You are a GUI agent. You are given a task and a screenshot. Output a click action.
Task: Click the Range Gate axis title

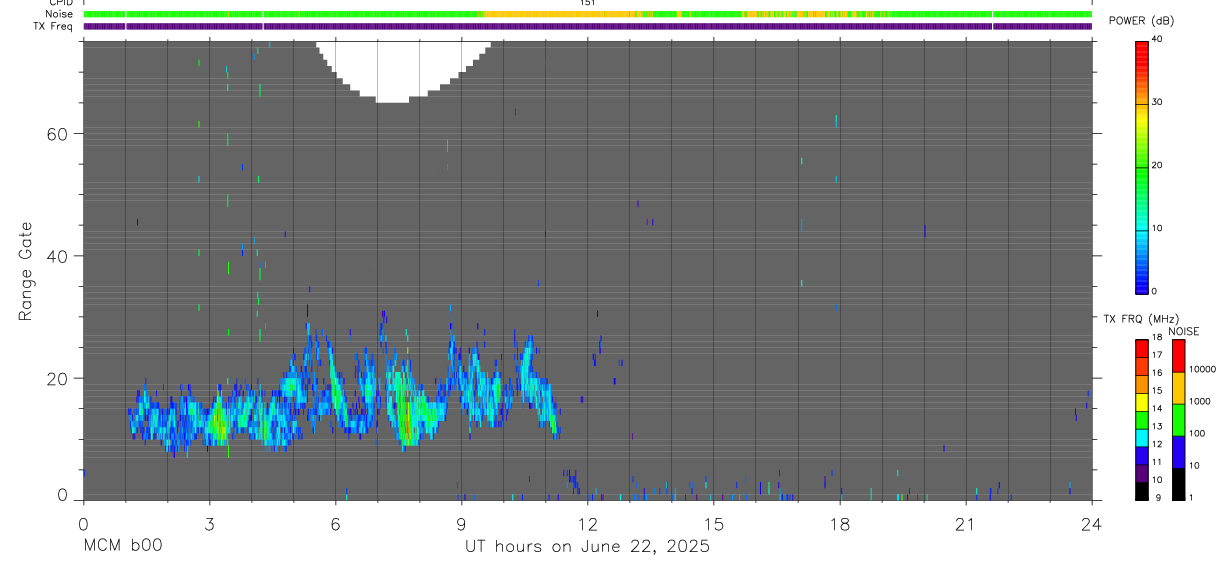coord(25,271)
